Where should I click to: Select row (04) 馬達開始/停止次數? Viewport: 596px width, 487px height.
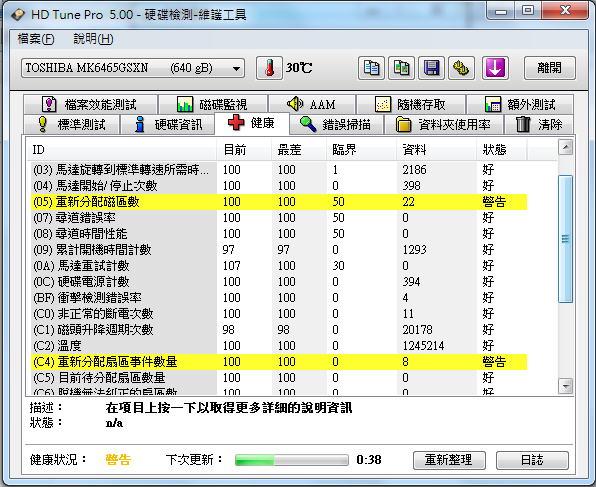pyautogui.click(x=279, y=186)
